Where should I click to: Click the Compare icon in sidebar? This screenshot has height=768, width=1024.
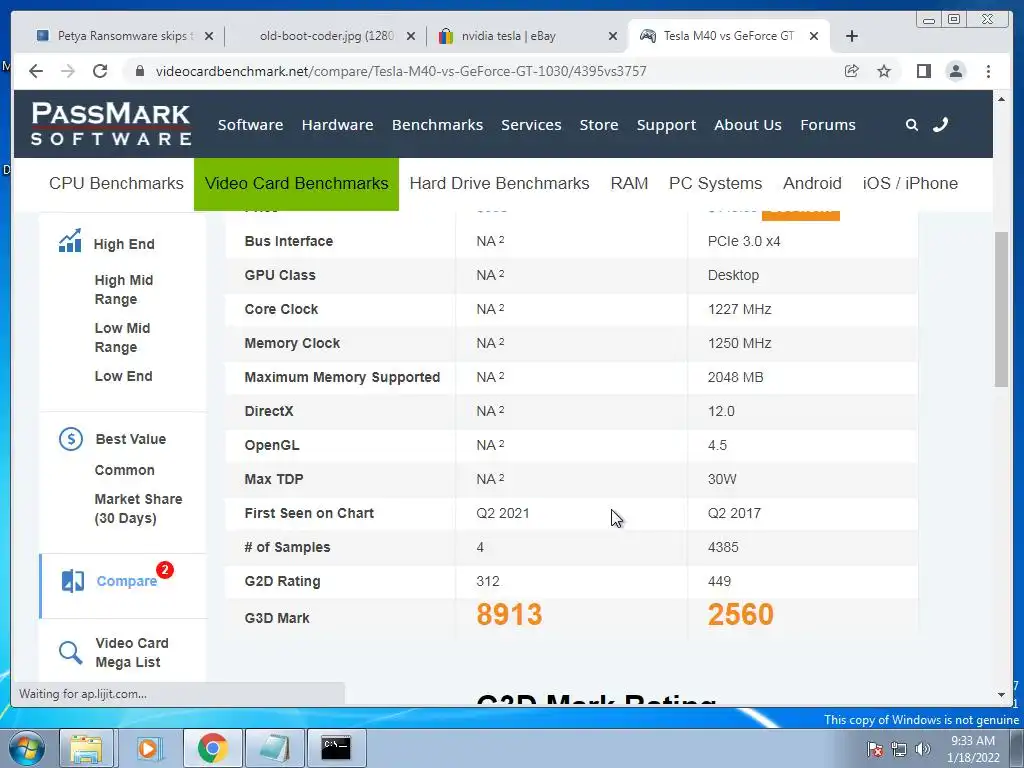[72, 581]
